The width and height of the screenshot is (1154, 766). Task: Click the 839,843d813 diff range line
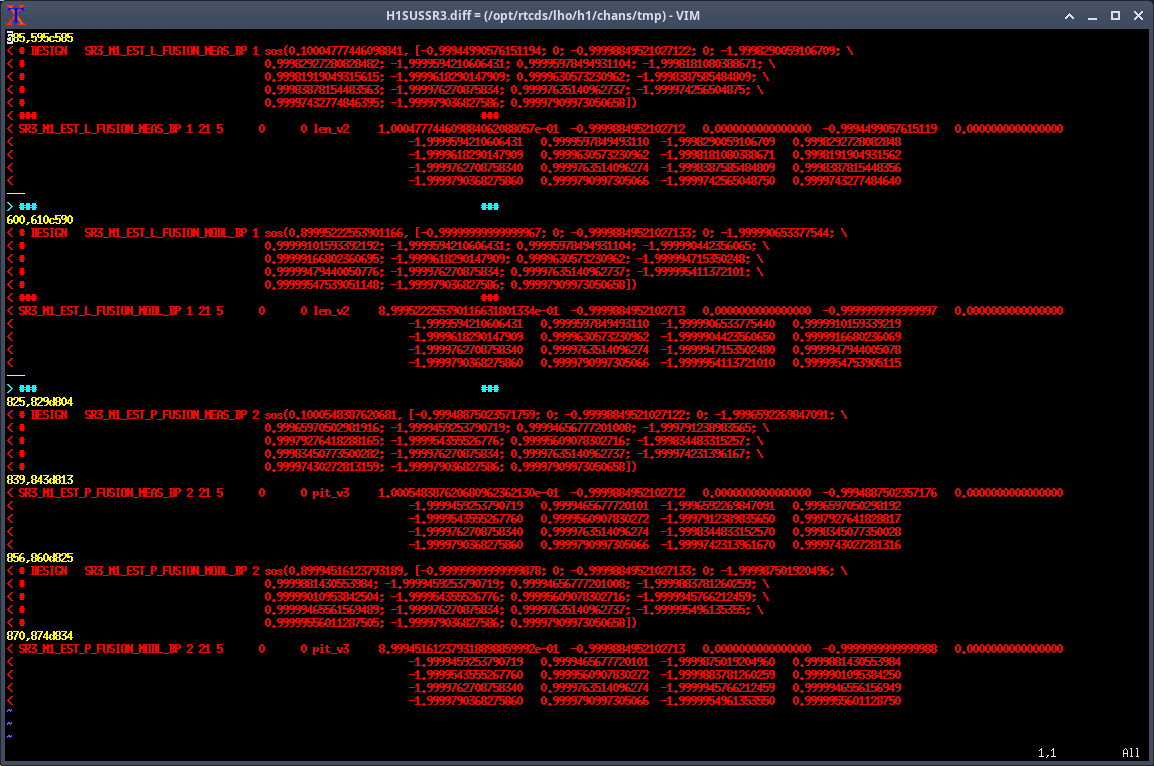(x=40, y=480)
